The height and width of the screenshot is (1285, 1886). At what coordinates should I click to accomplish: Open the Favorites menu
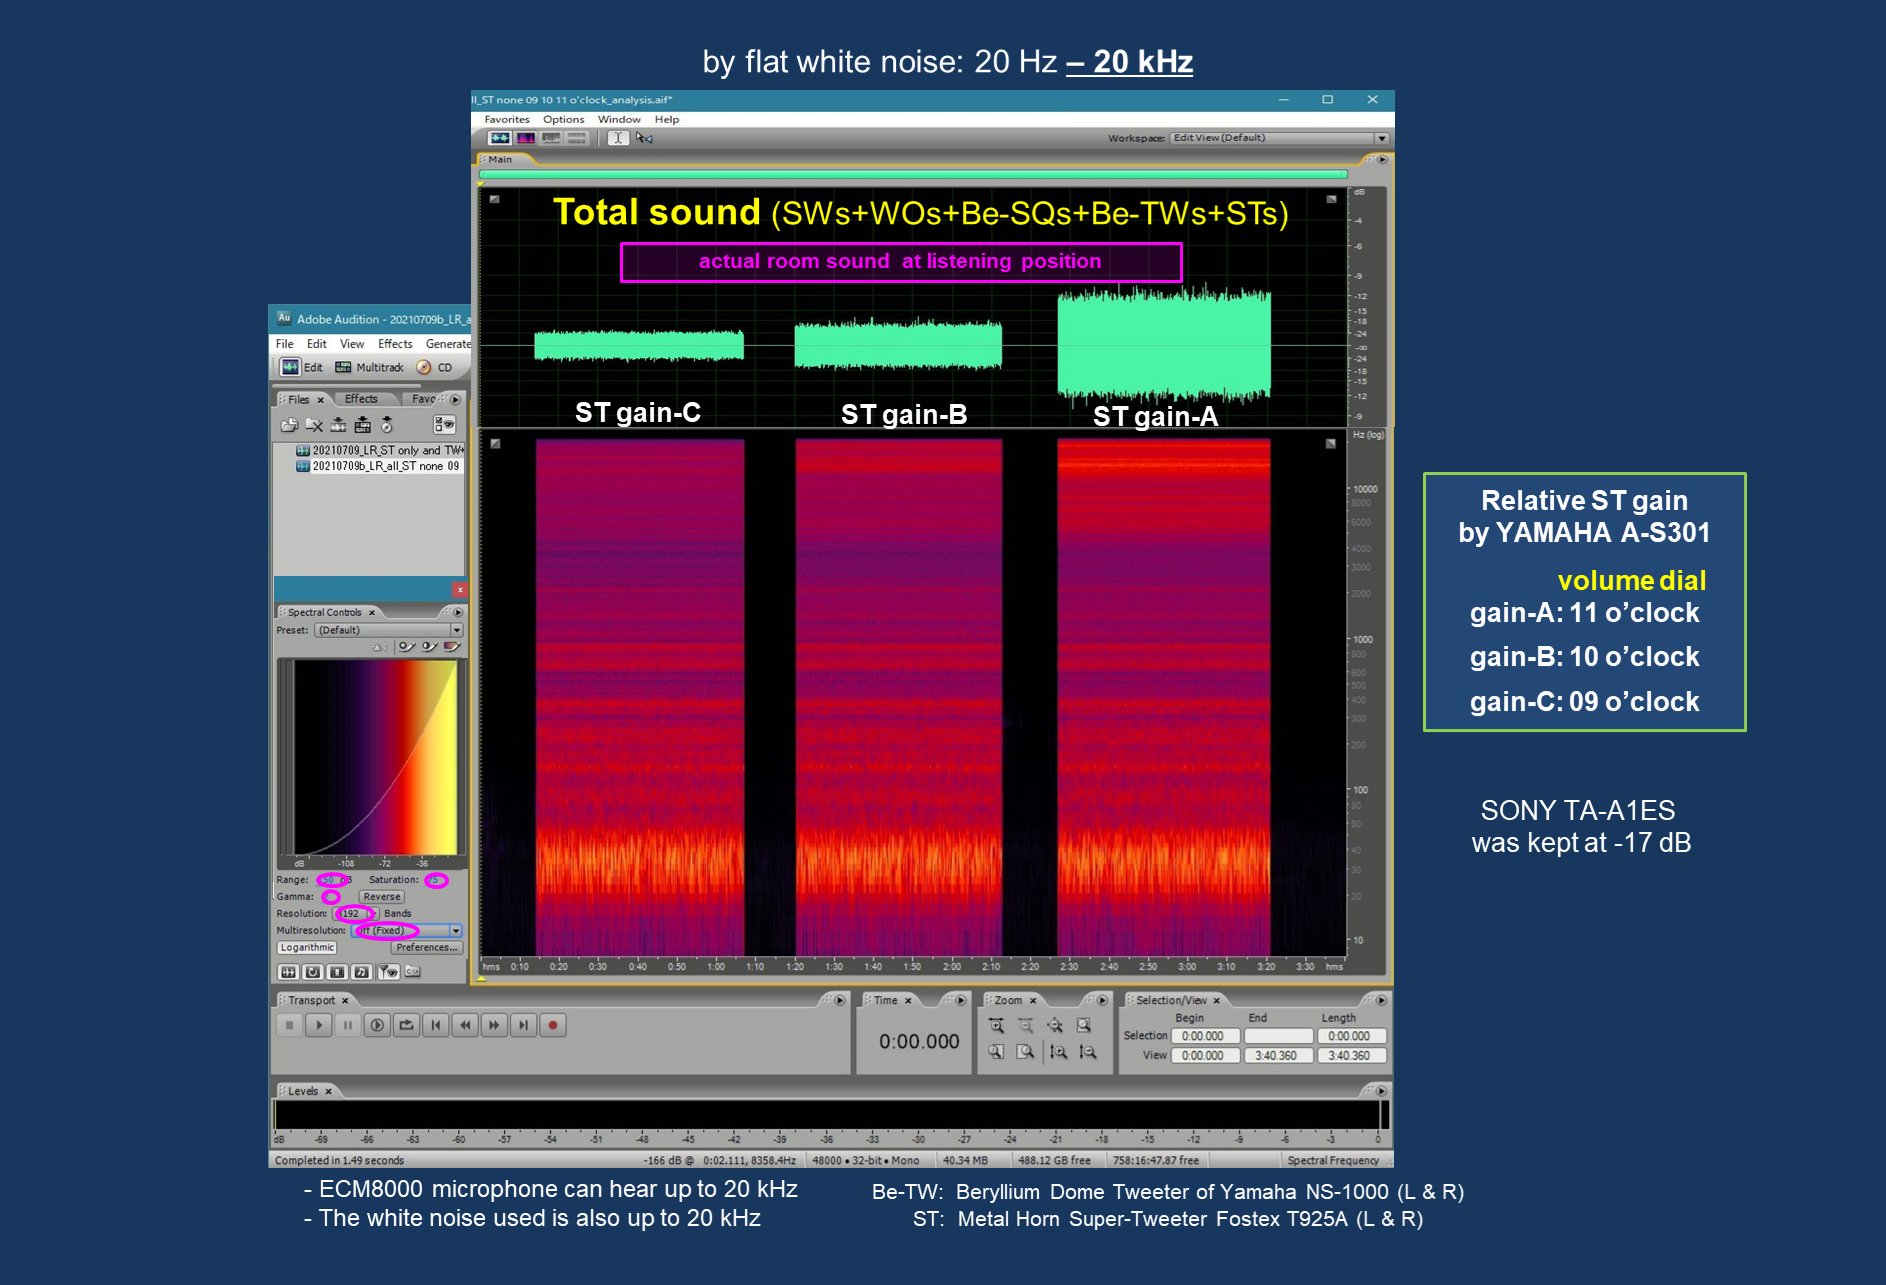(507, 119)
